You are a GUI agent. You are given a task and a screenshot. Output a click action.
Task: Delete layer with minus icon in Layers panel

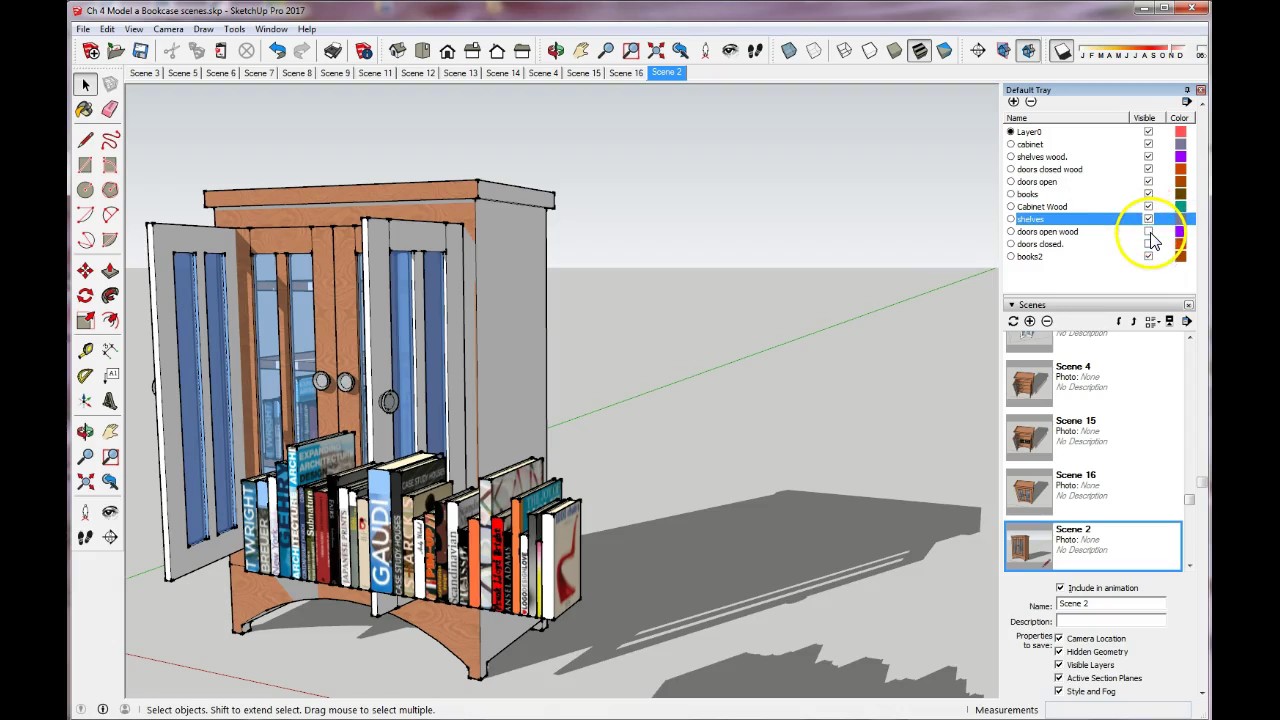tap(1031, 102)
